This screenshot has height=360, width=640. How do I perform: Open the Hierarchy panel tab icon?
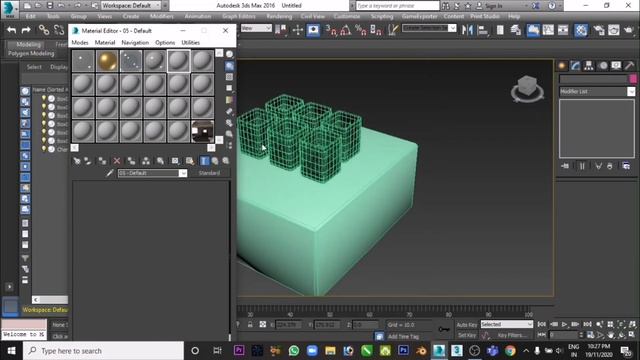(589, 66)
